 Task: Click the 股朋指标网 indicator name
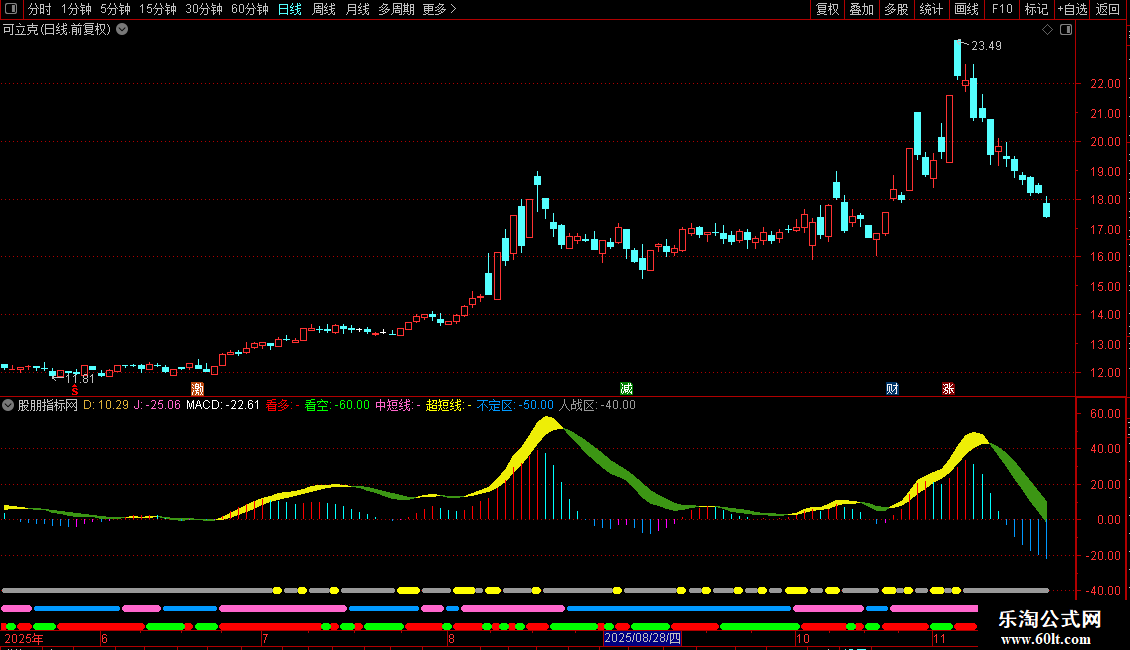coord(48,406)
